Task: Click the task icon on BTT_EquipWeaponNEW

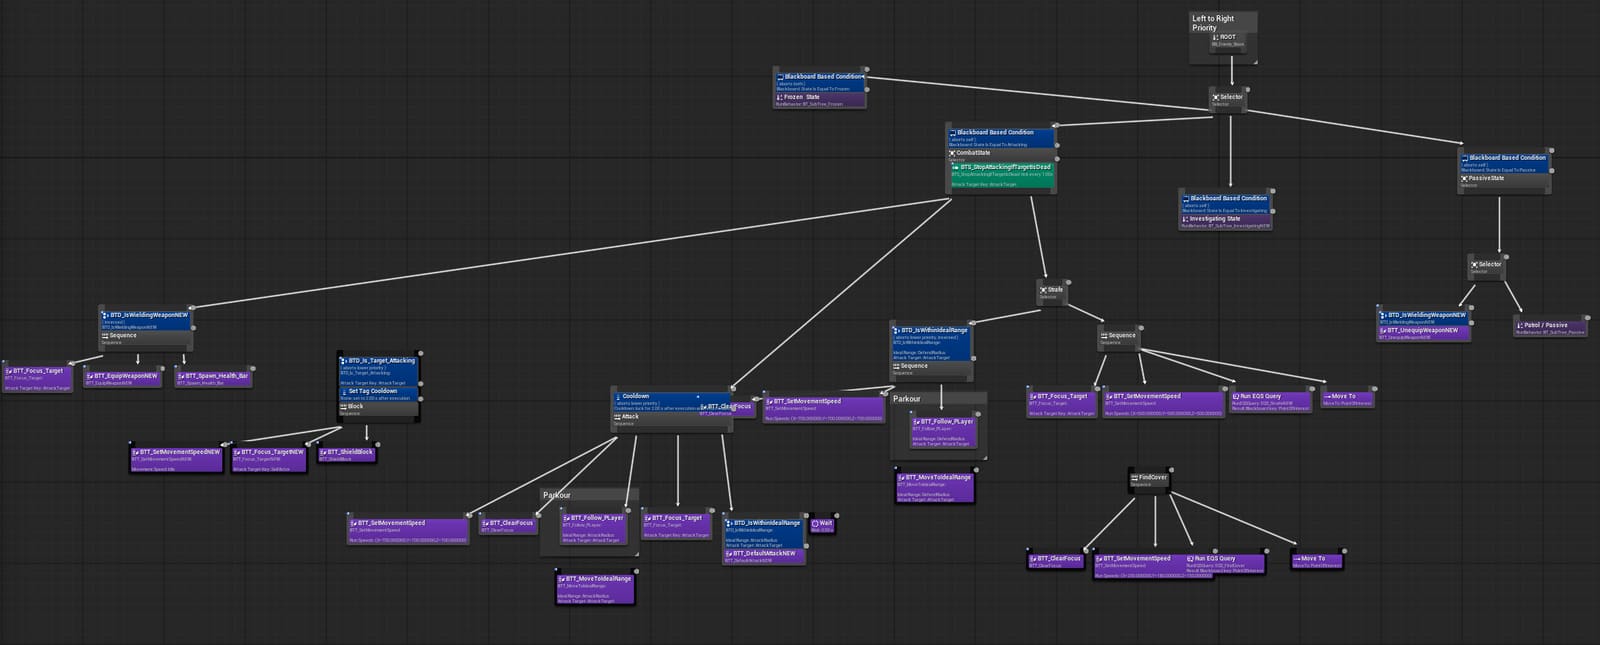Action: pyautogui.click(x=89, y=376)
